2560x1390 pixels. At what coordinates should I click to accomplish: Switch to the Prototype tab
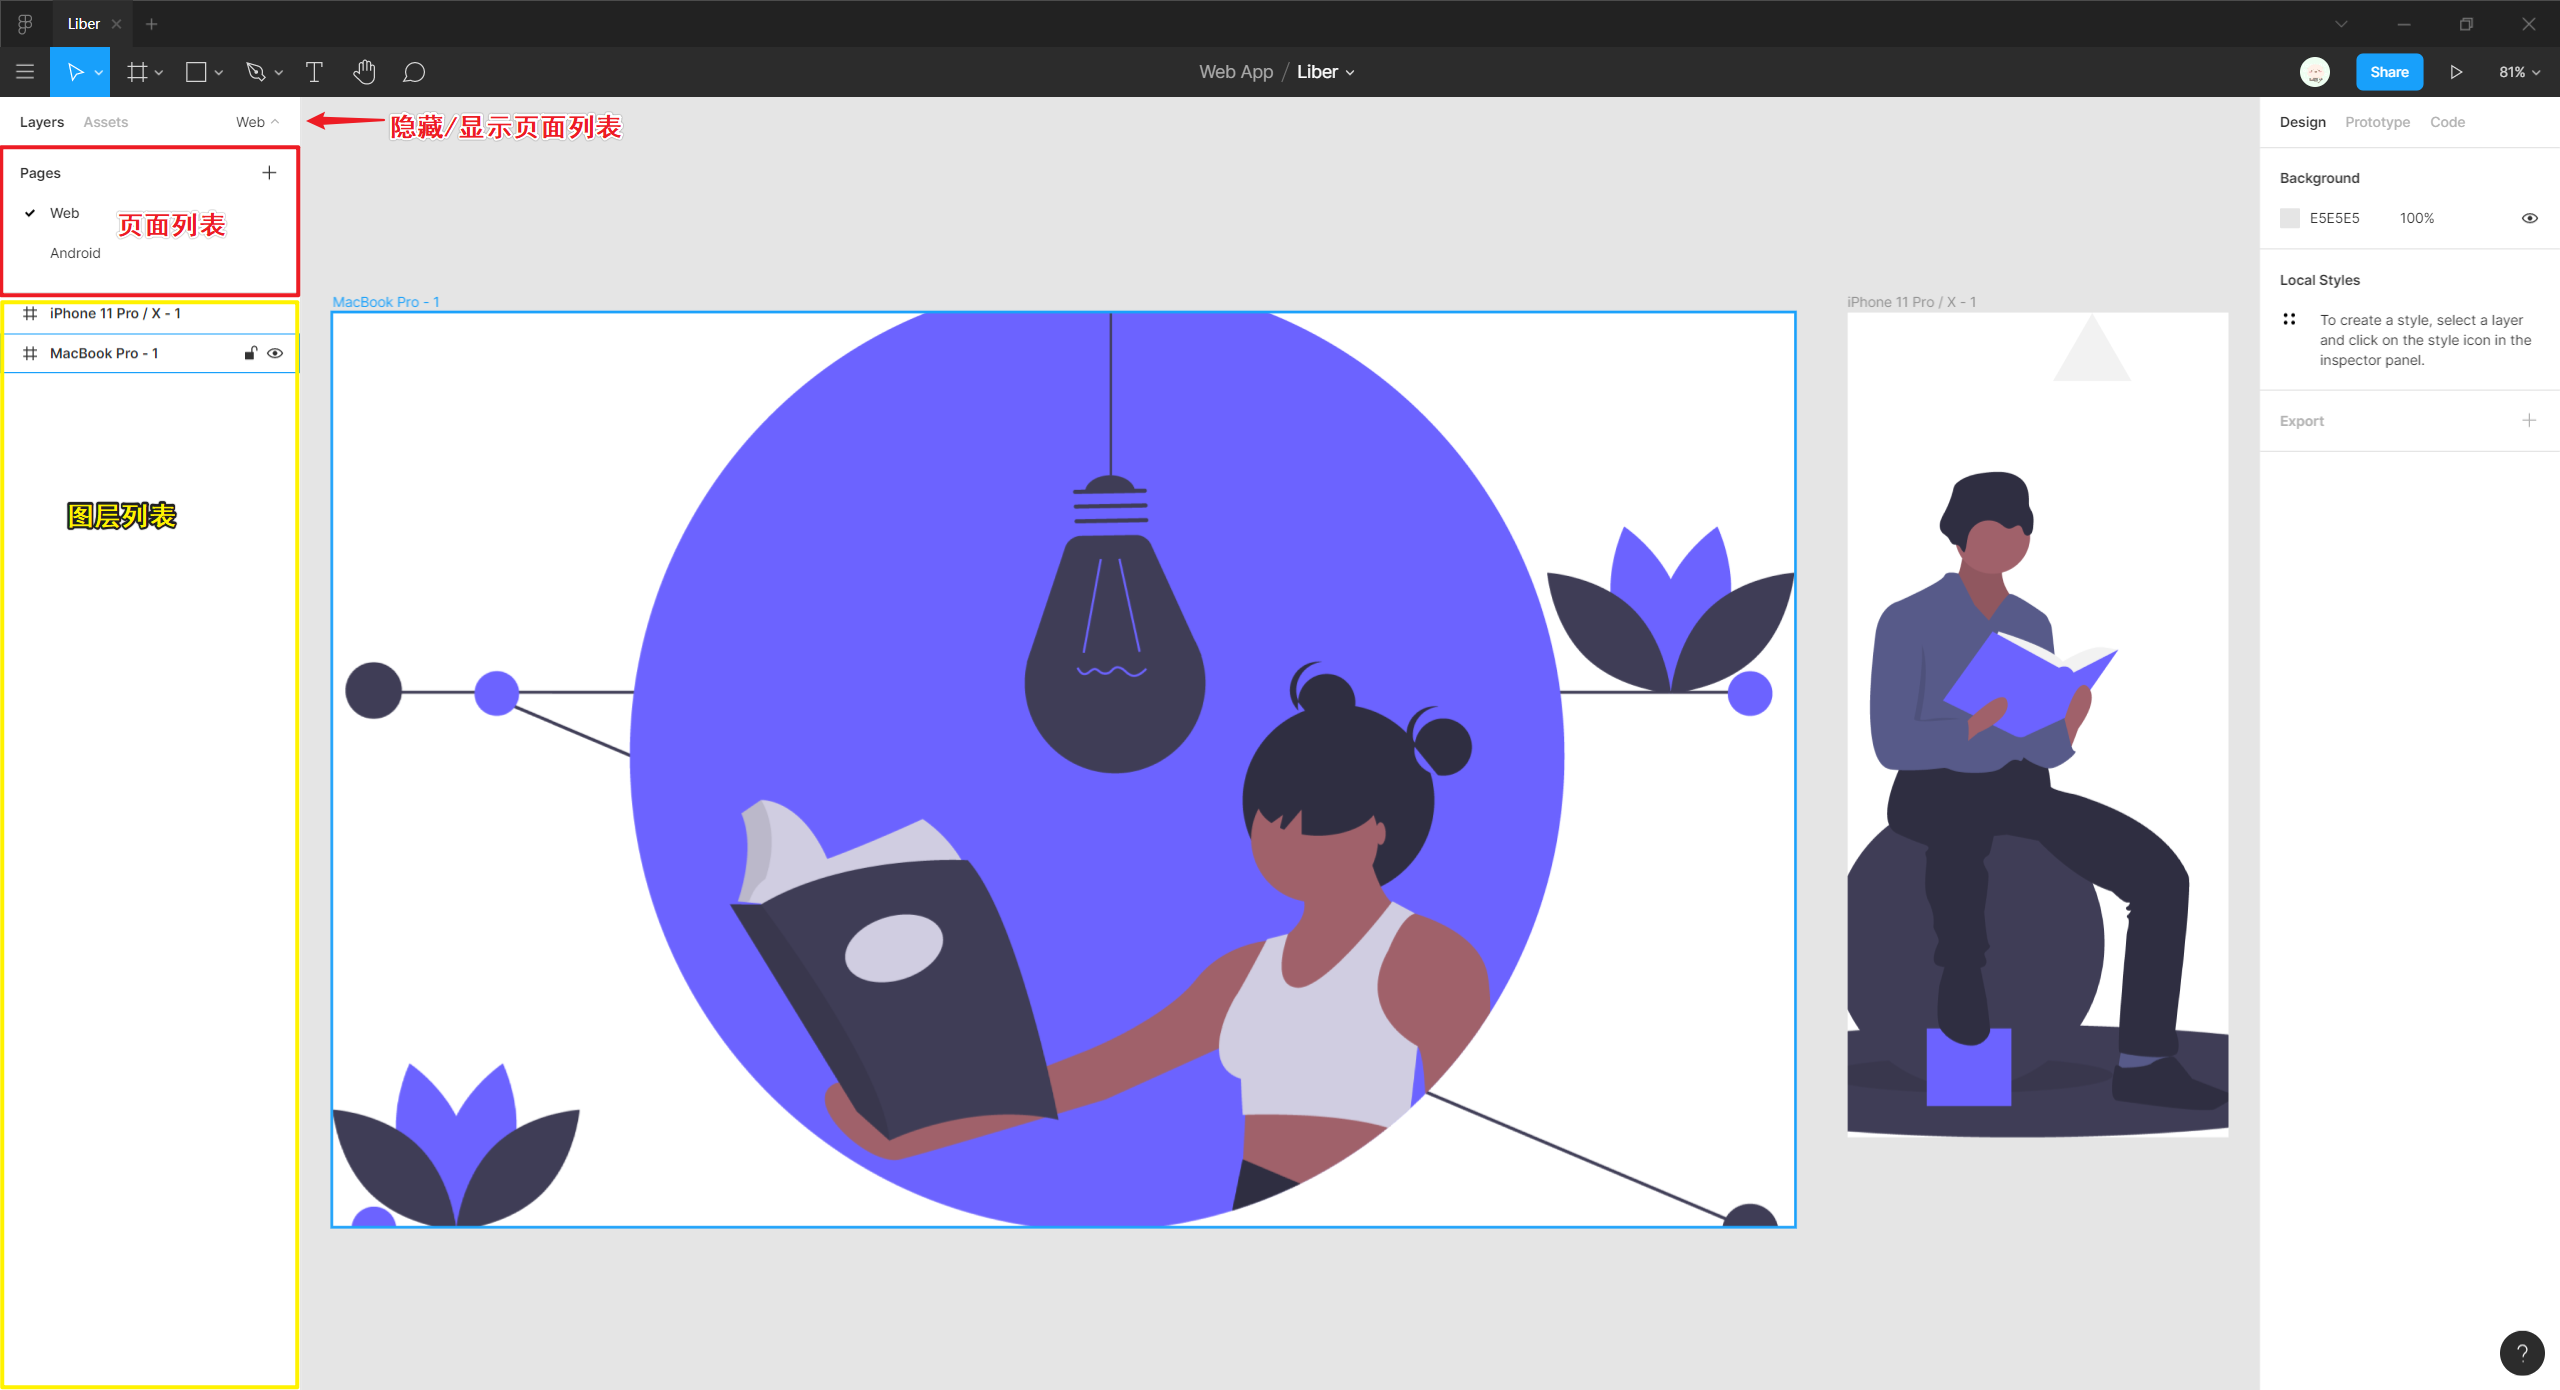(x=2377, y=122)
